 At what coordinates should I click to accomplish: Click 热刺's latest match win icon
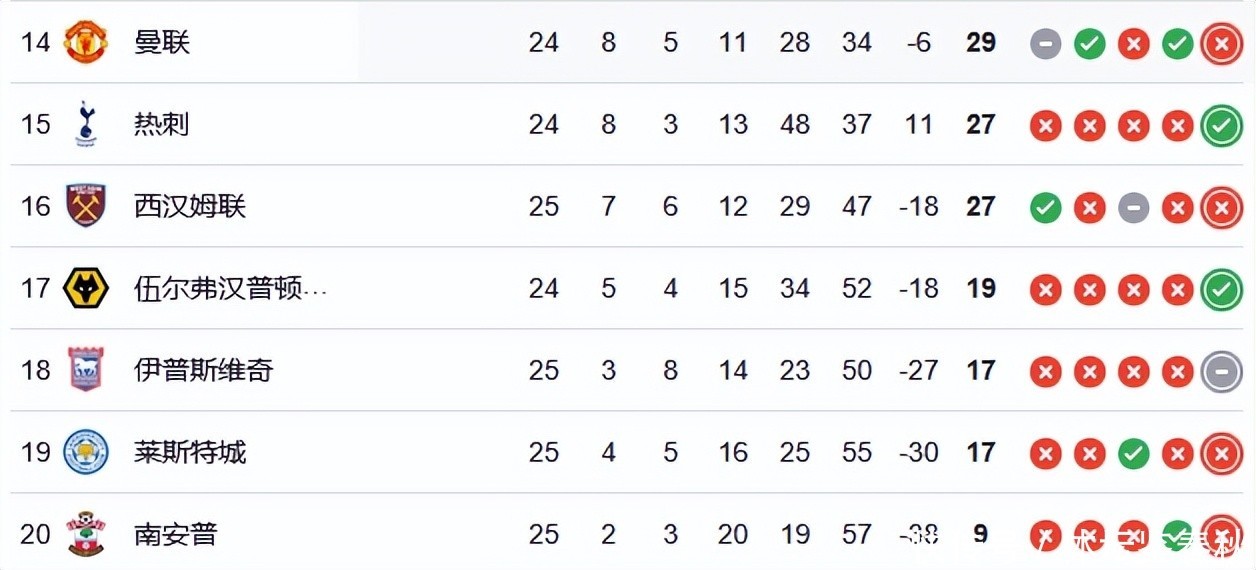pyautogui.click(x=1221, y=126)
